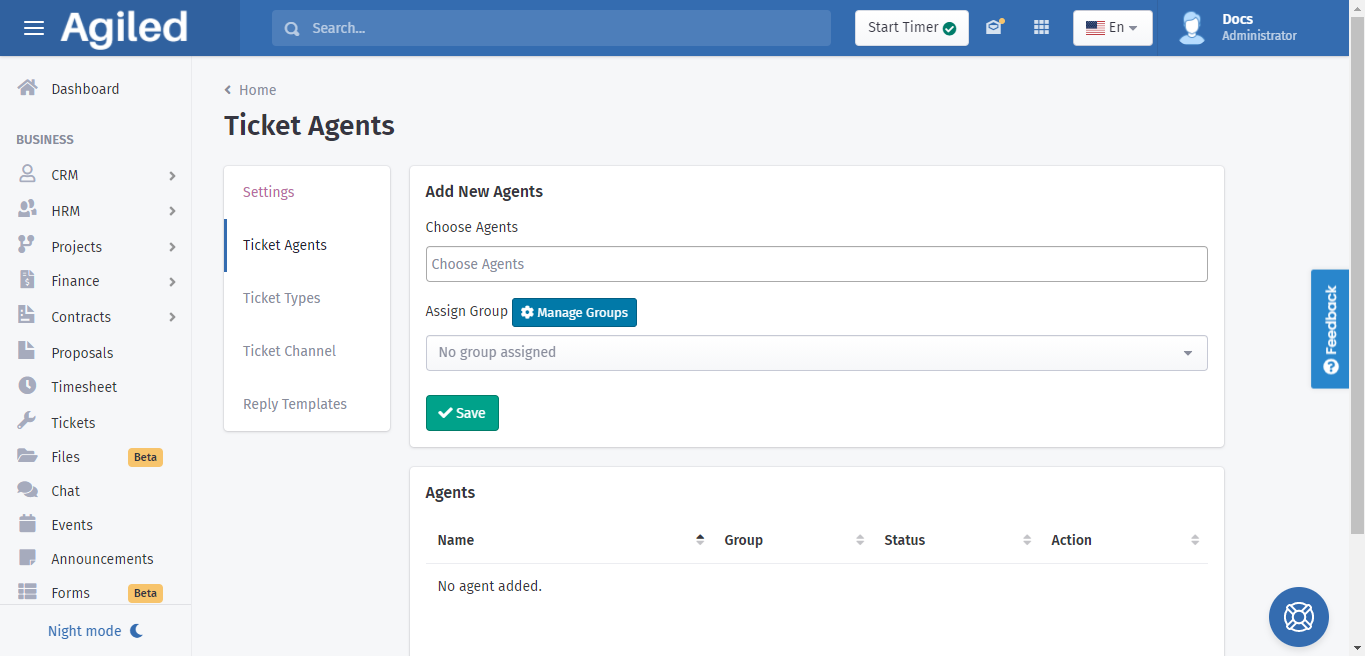The height and width of the screenshot is (656, 1365).
Task: Open the Timesheet clock icon
Action: (x=28, y=386)
